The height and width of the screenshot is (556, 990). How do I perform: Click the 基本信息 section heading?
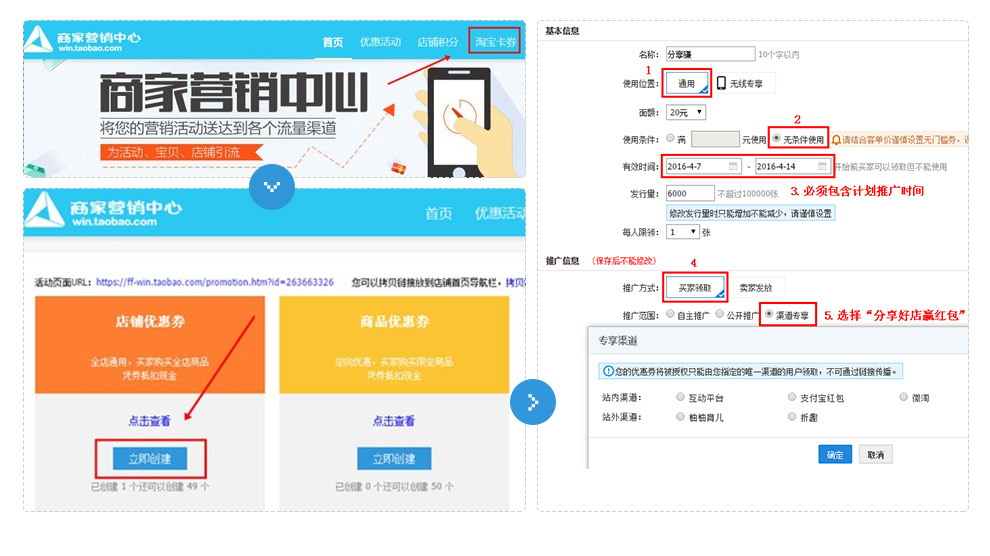[562, 31]
